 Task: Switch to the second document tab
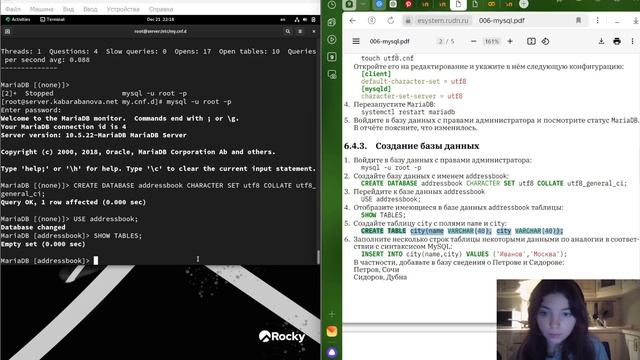pyautogui.click(x=475, y=4)
